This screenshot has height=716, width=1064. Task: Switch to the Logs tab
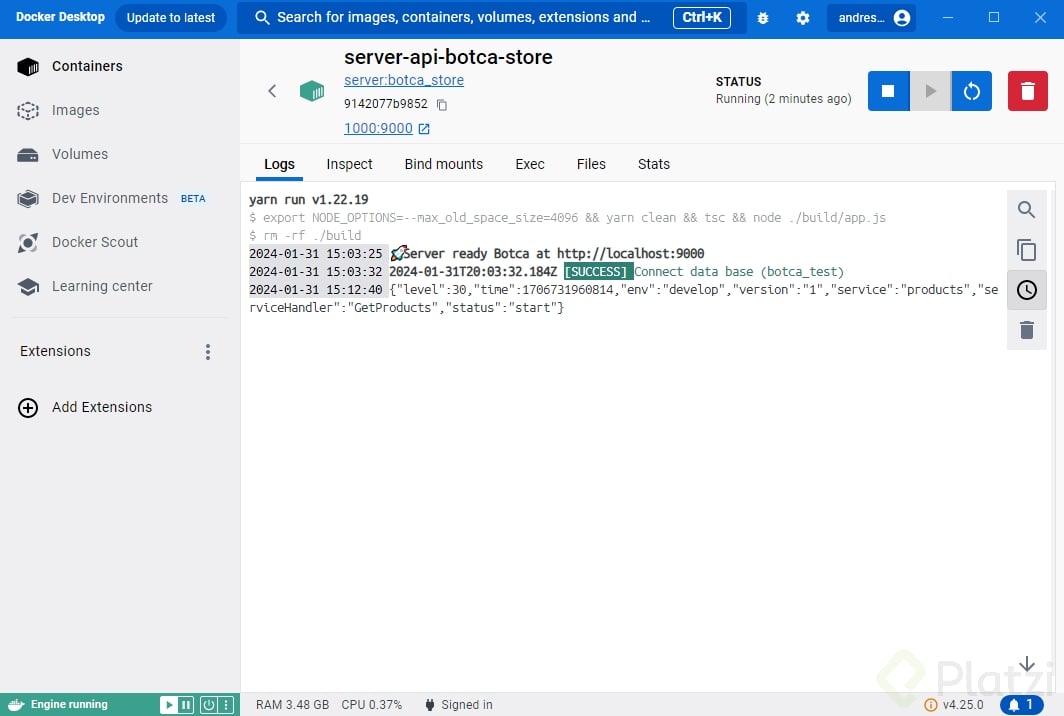(279, 164)
